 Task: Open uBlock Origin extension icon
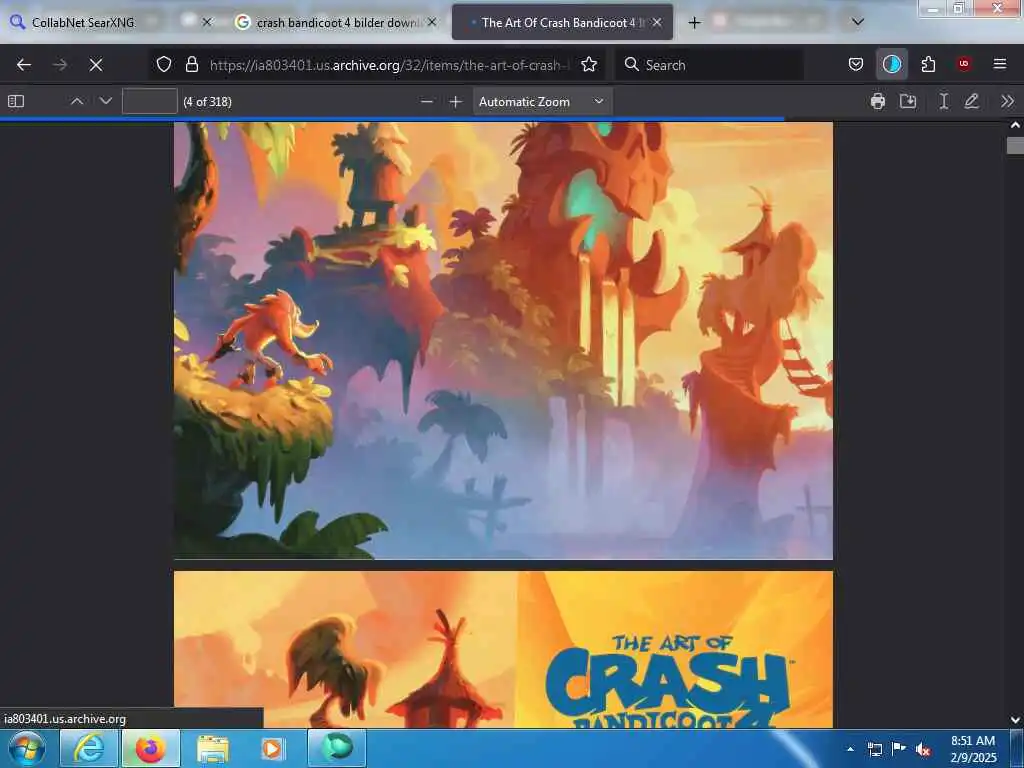coord(964,64)
